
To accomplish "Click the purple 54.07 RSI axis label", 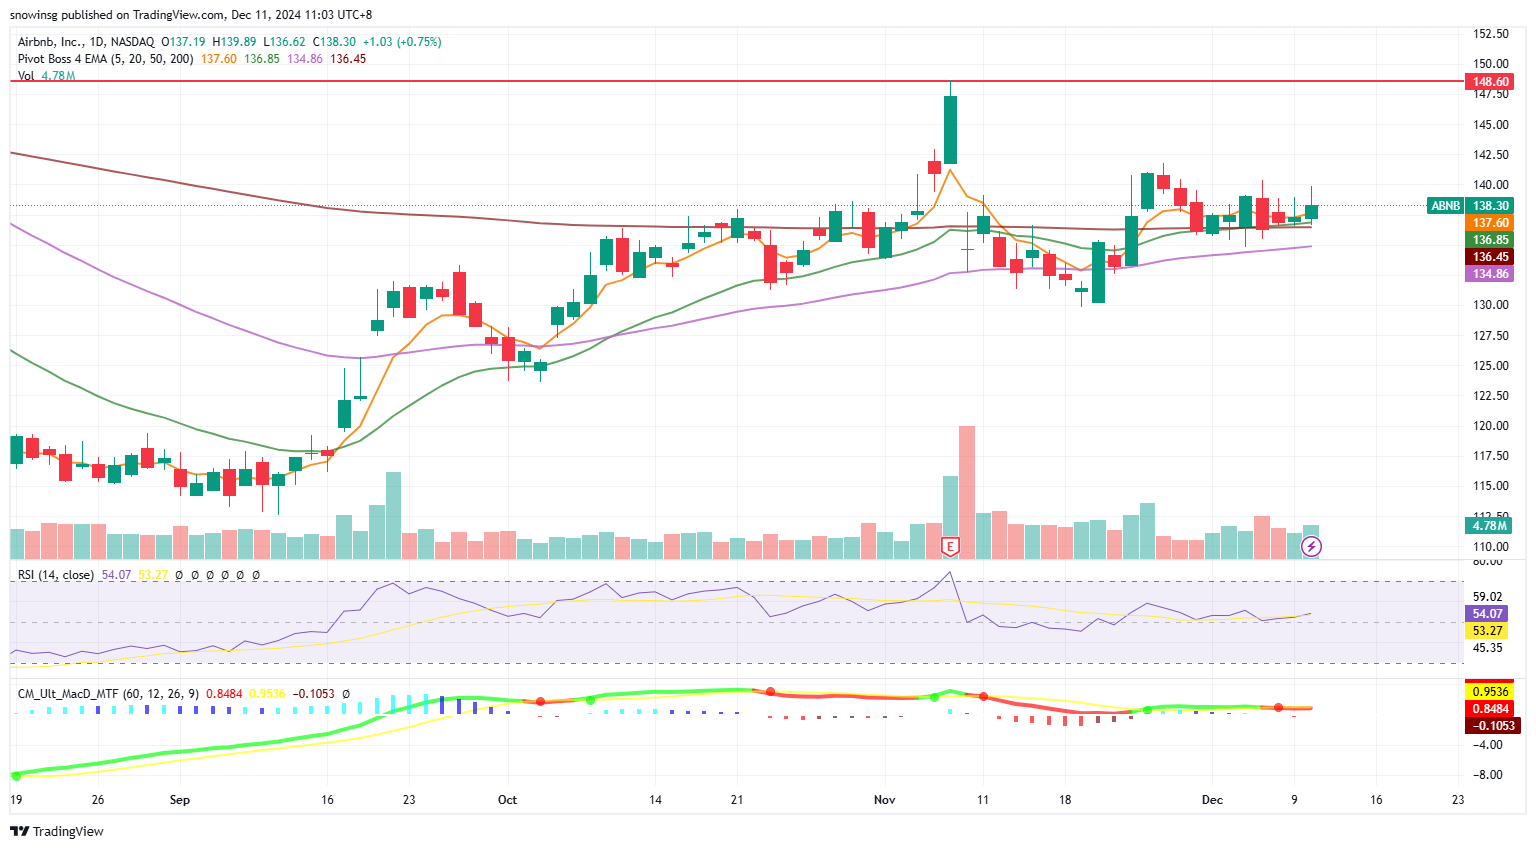I will coord(1487,614).
